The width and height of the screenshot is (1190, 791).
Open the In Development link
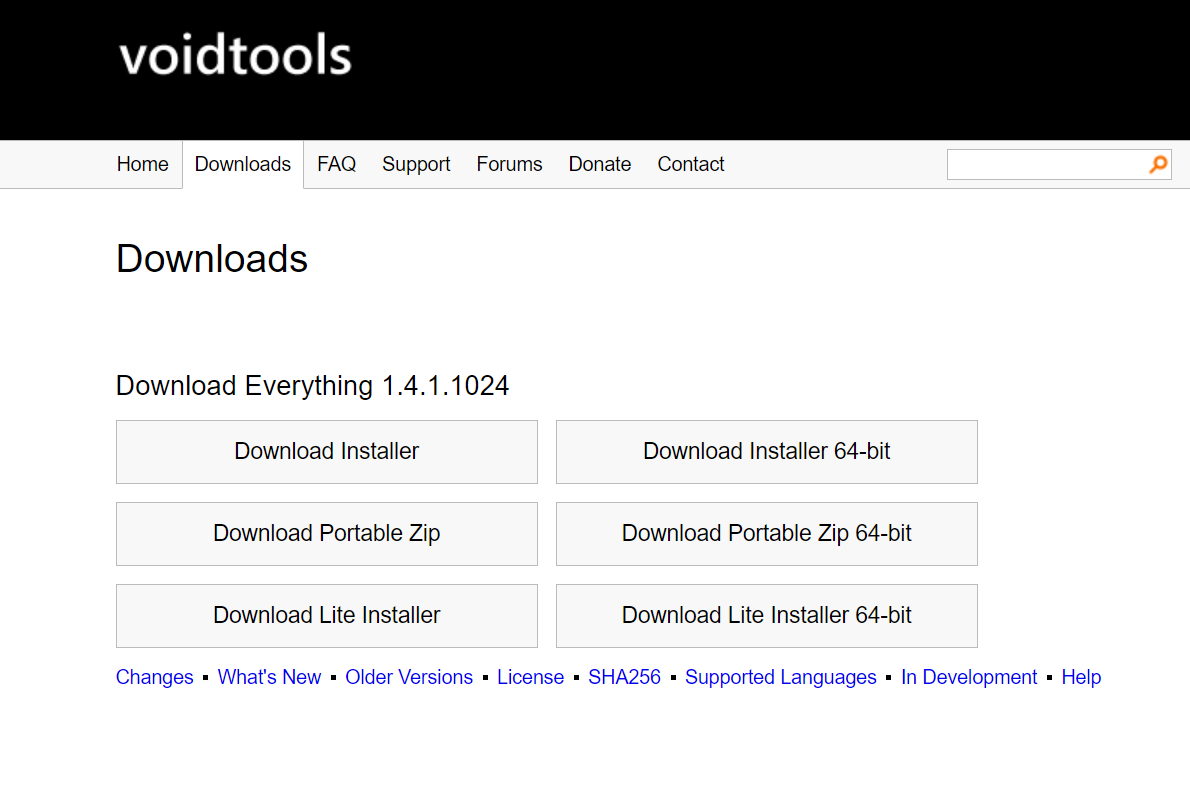pos(969,677)
